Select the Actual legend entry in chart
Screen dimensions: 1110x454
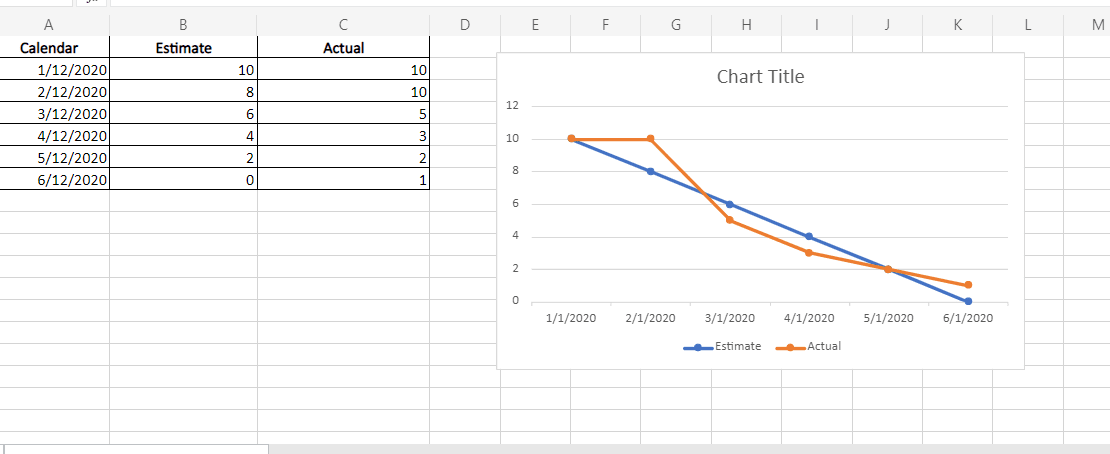(x=808, y=347)
